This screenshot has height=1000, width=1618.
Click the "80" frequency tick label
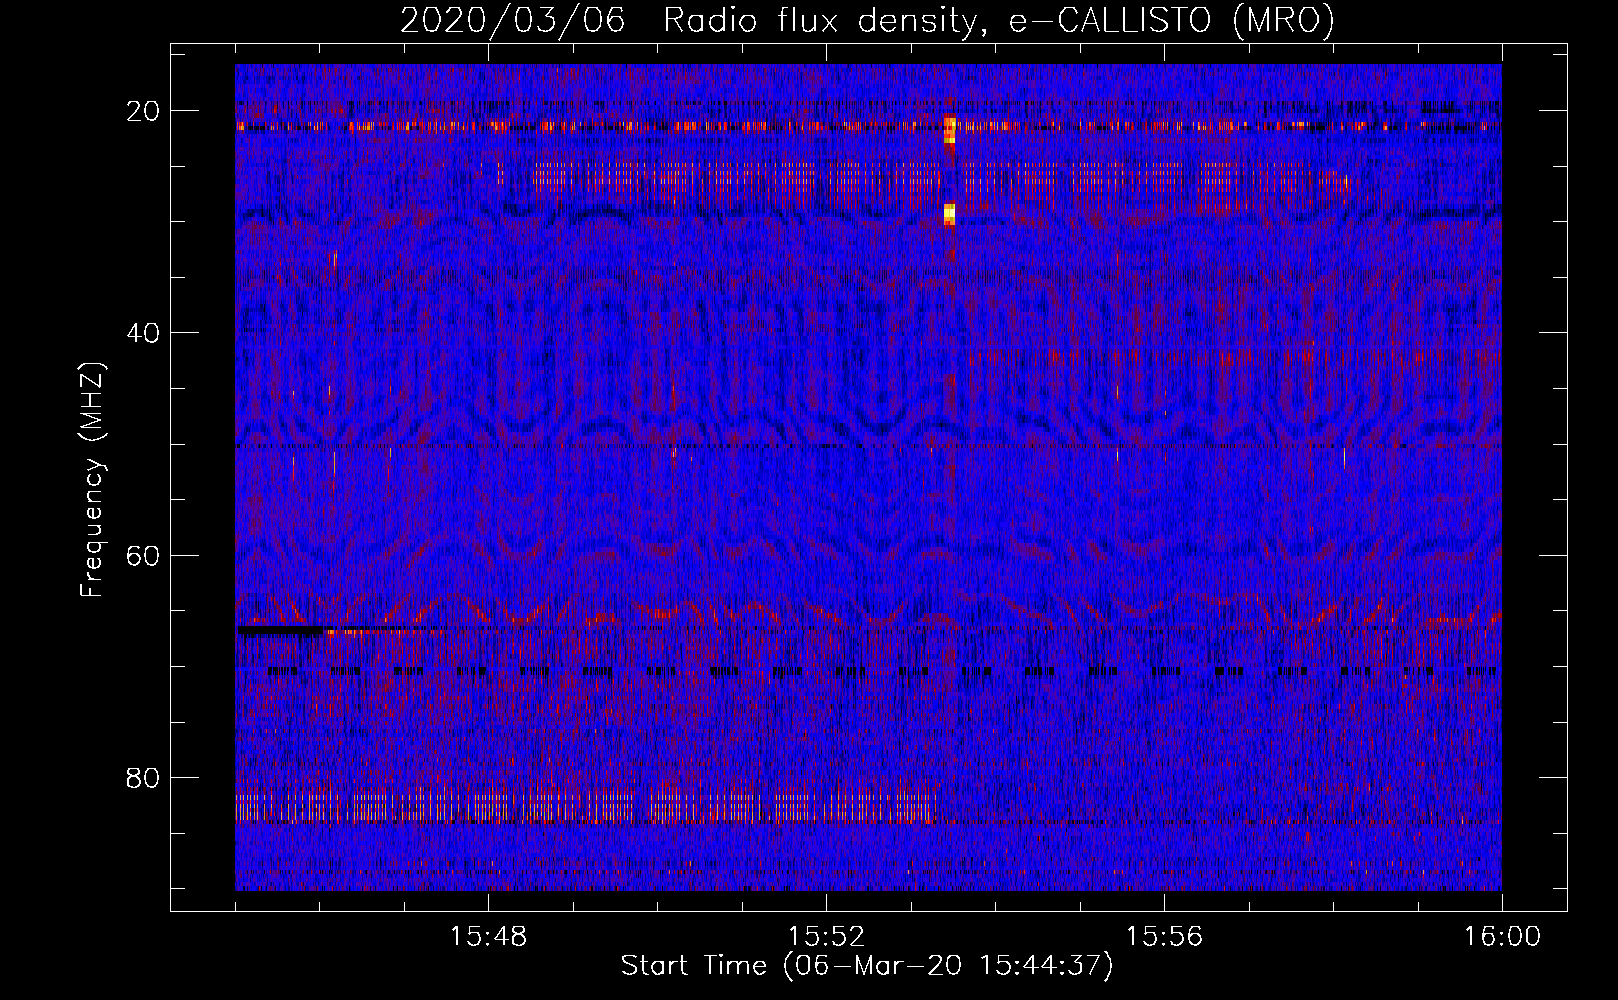coord(144,777)
